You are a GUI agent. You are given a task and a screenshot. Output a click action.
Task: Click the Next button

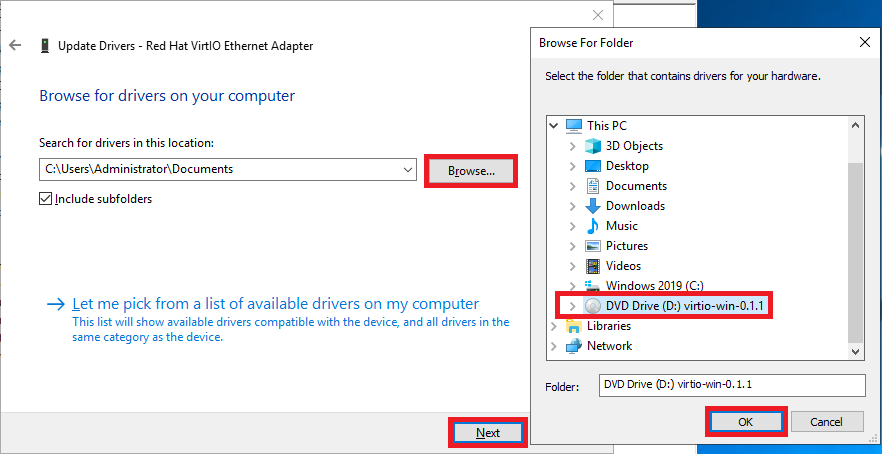click(488, 433)
